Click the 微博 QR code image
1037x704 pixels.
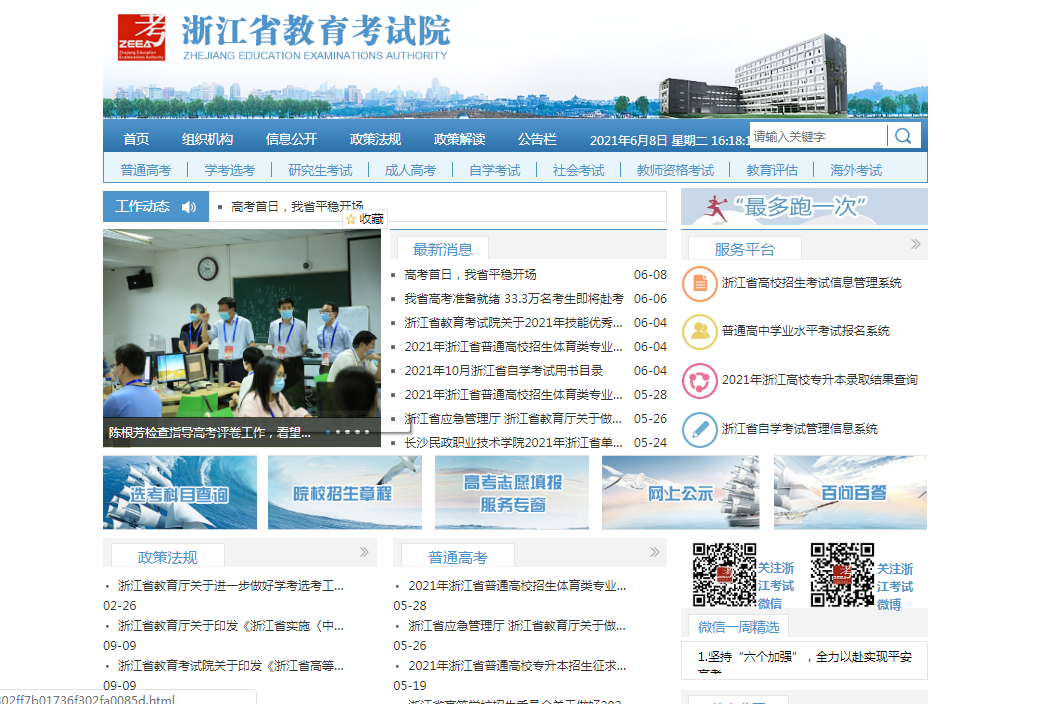click(x=842, y=575)
